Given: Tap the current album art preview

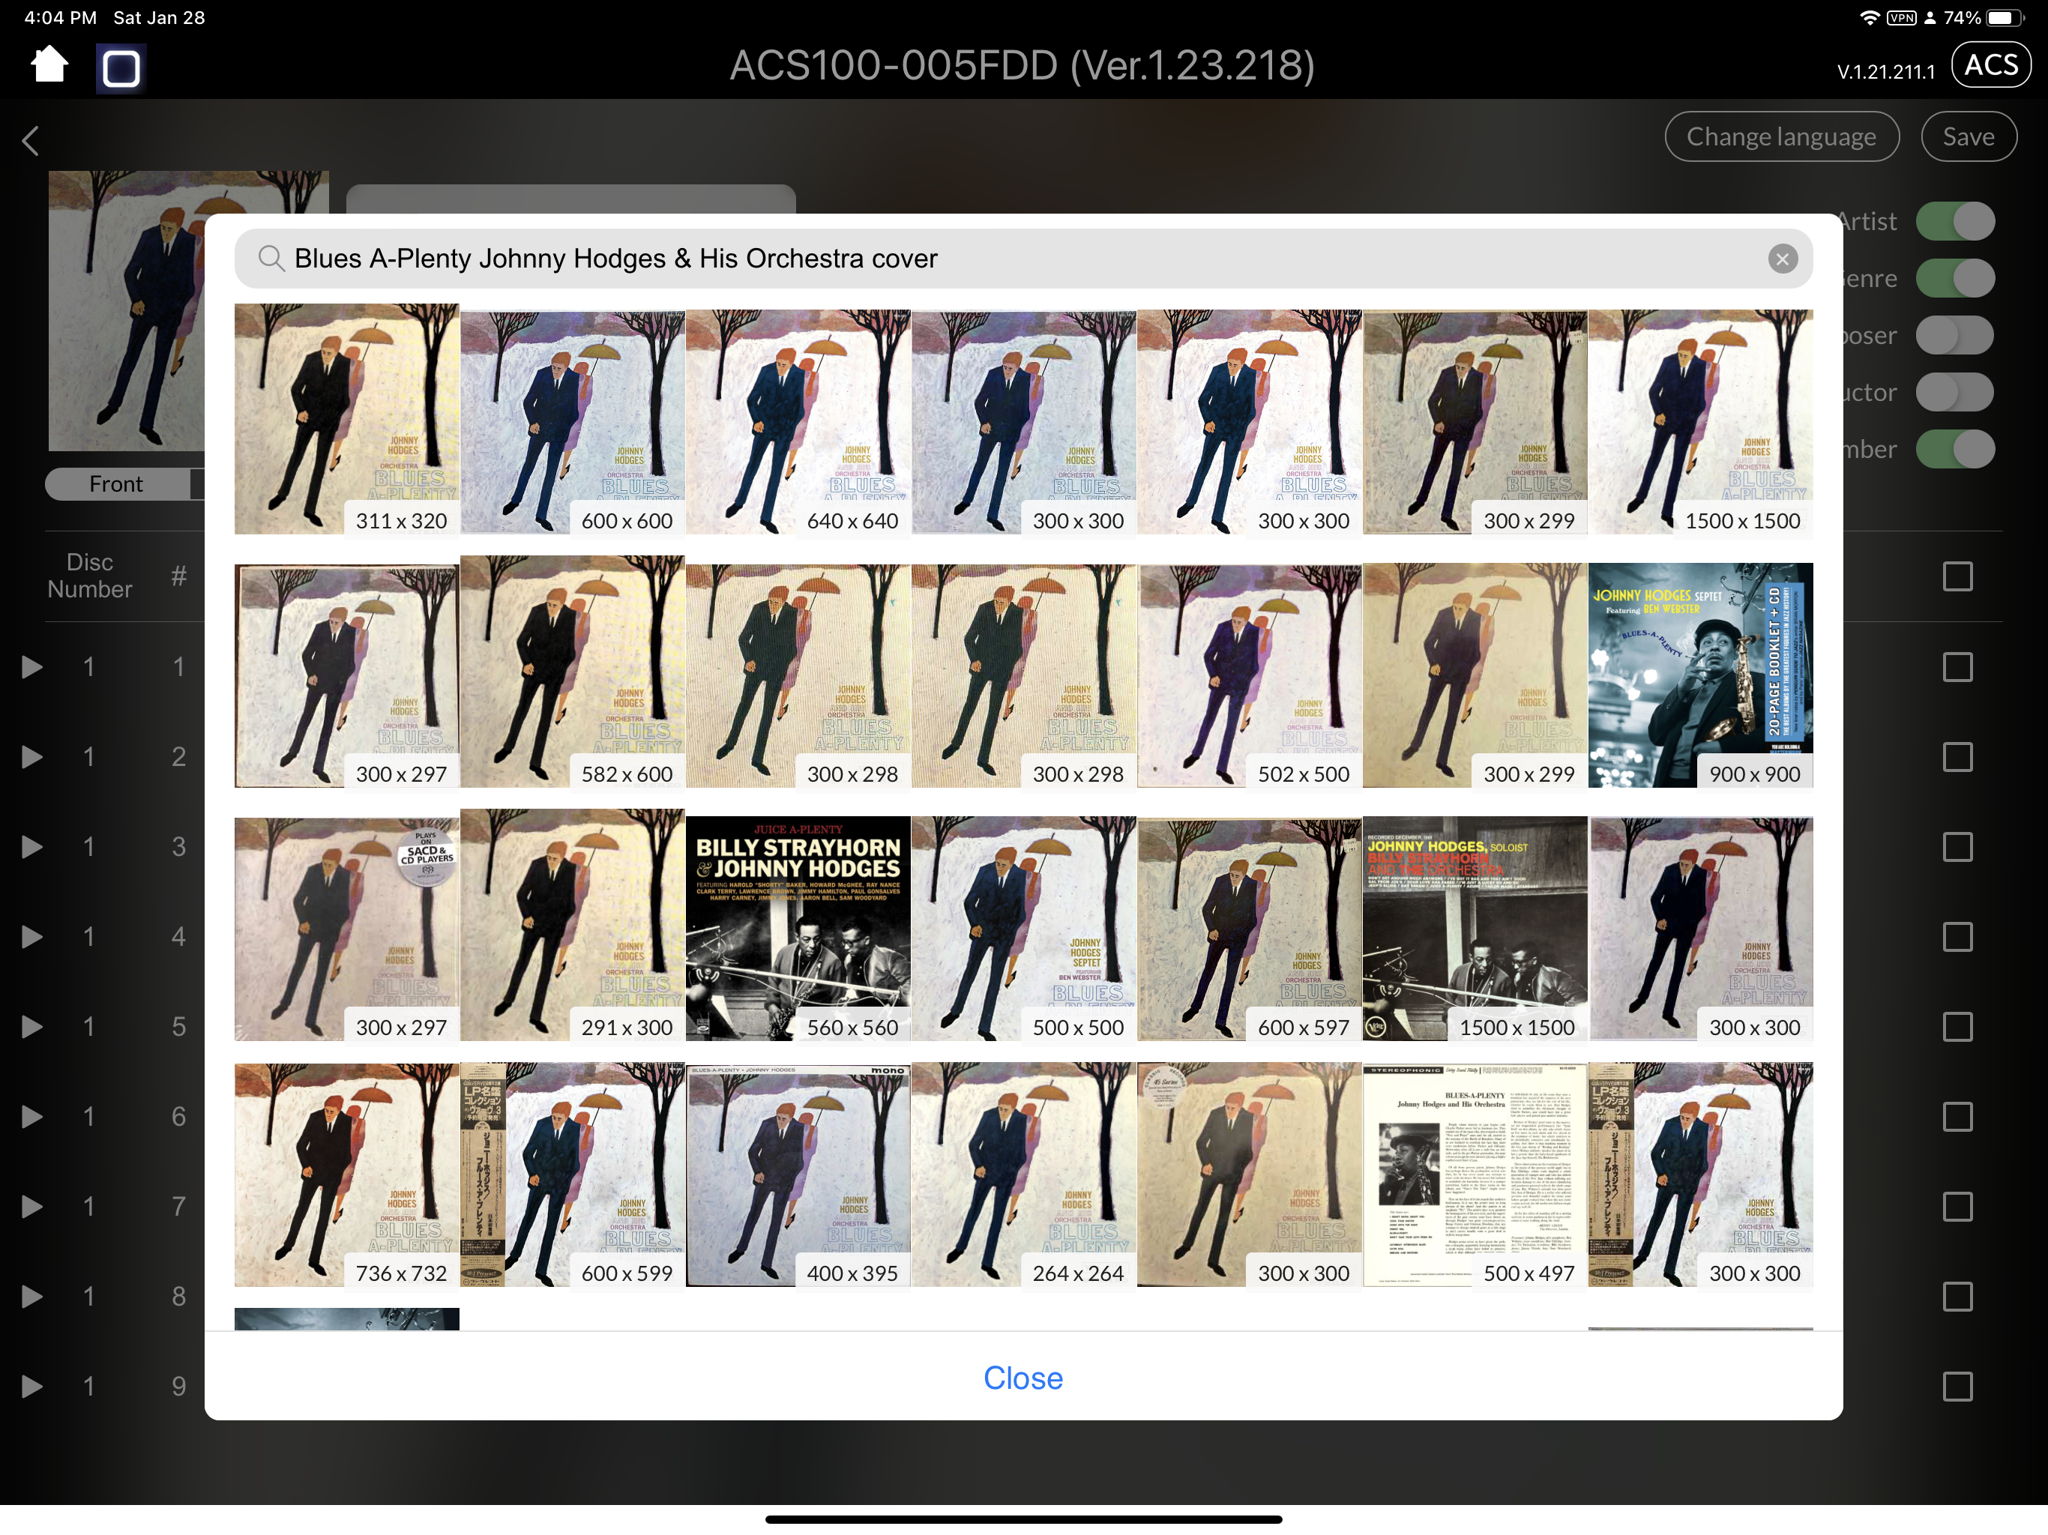Looking at the screenshot, I should point(126,311).
